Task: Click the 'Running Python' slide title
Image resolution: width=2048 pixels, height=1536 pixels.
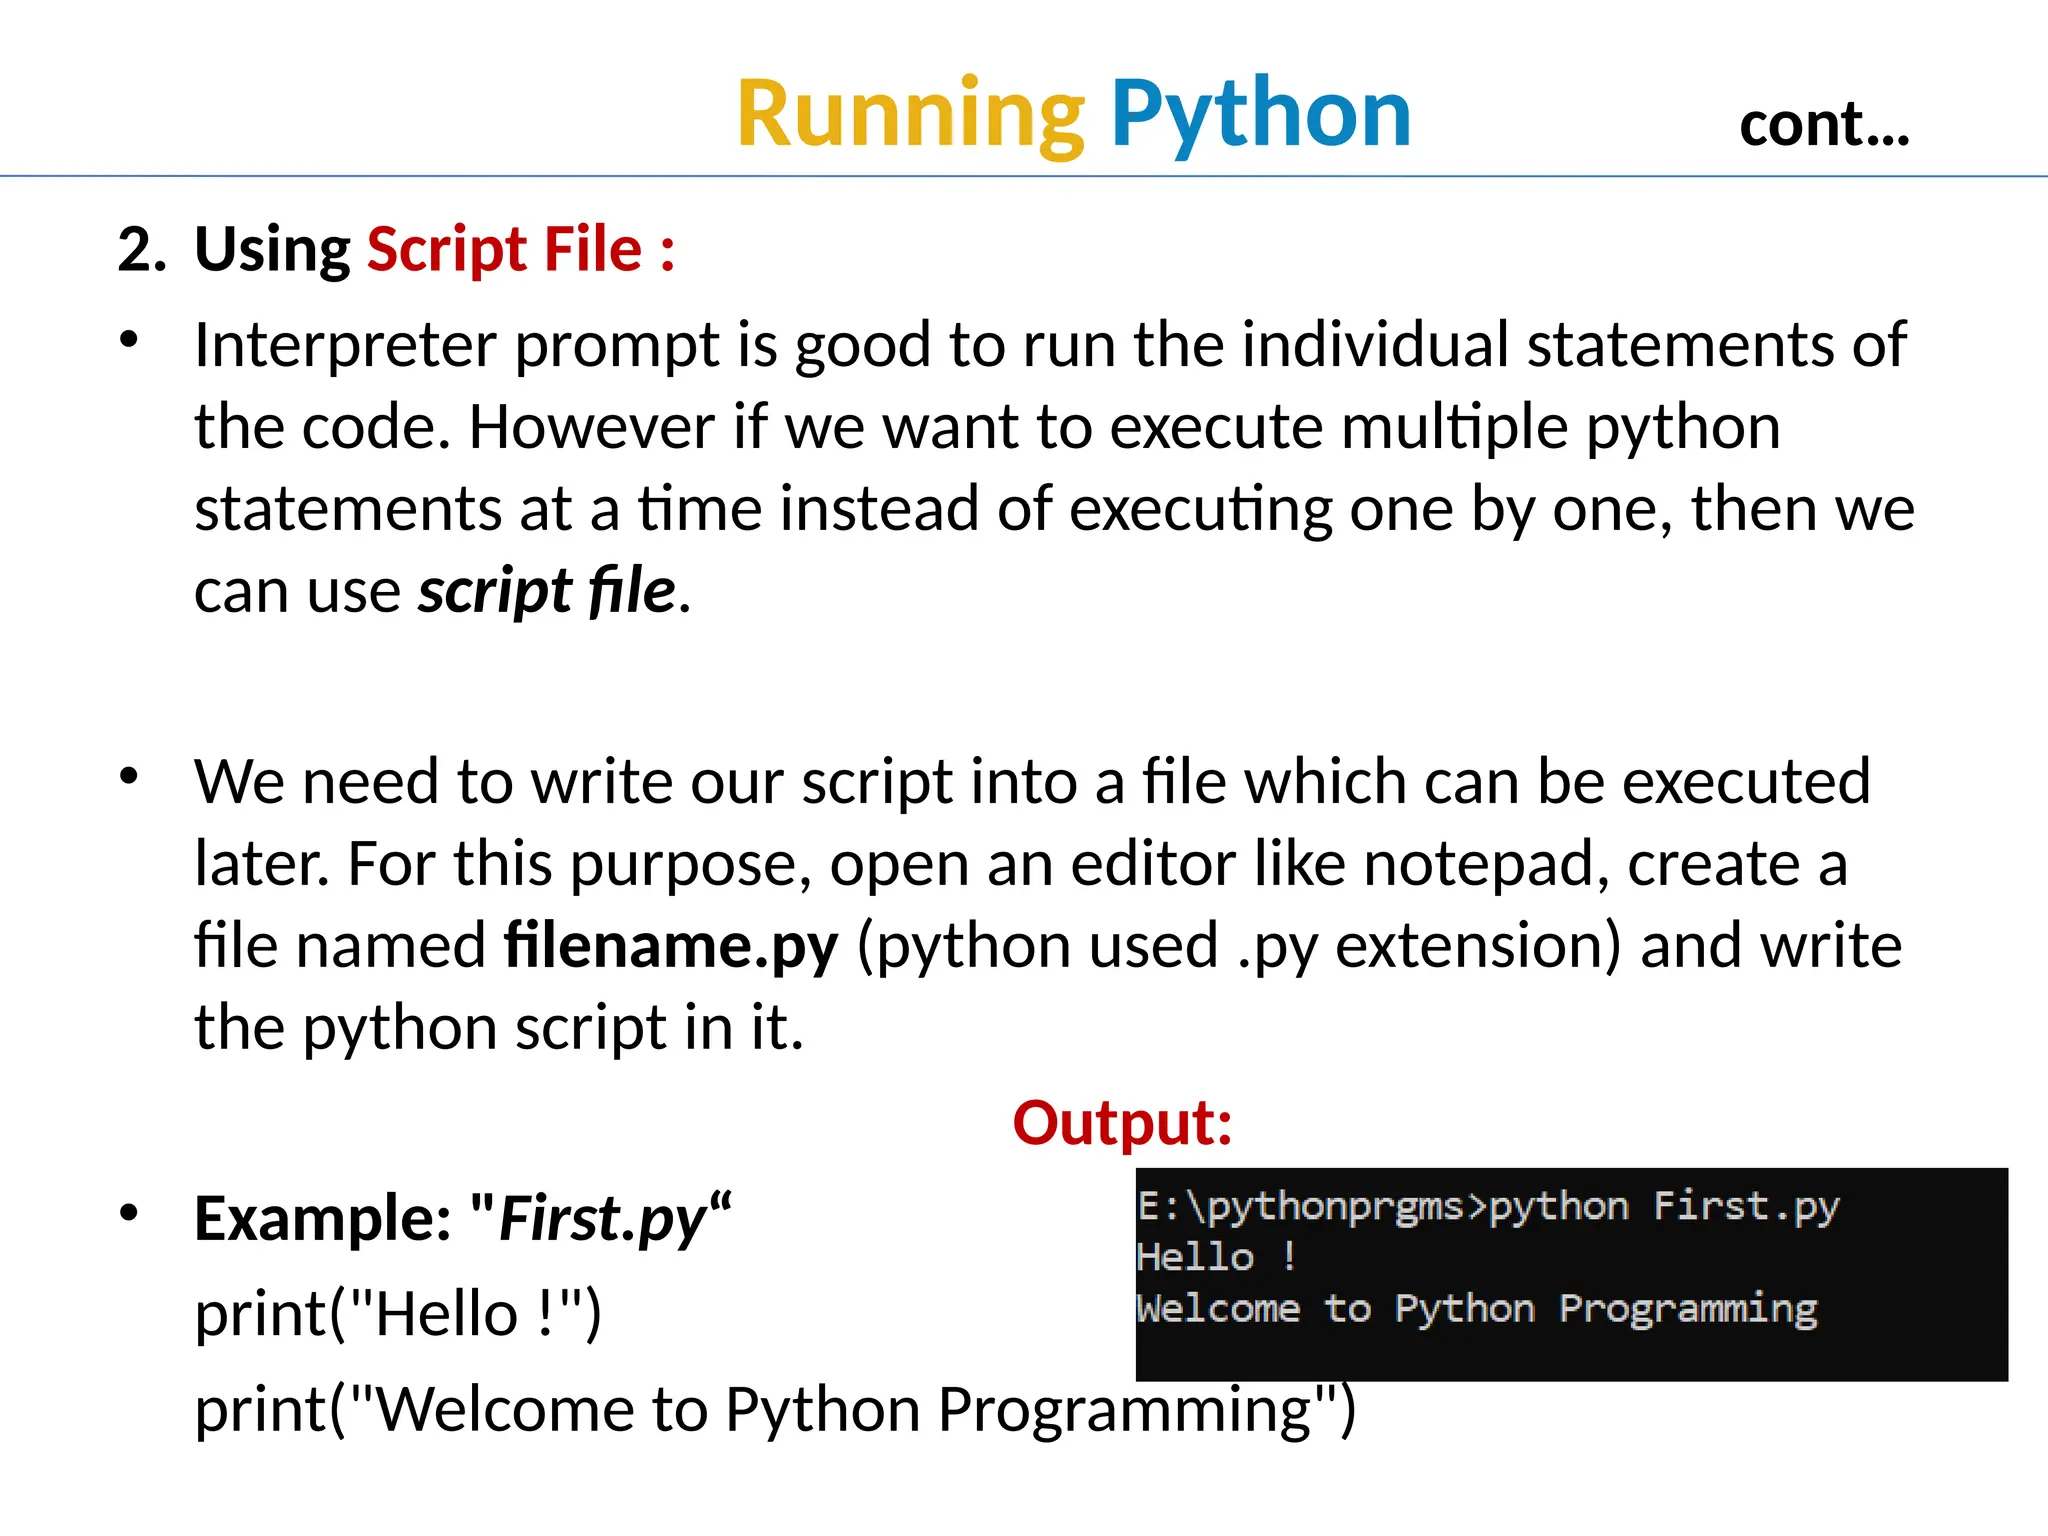Action: pyautogui.click(x=1074, y=115)
